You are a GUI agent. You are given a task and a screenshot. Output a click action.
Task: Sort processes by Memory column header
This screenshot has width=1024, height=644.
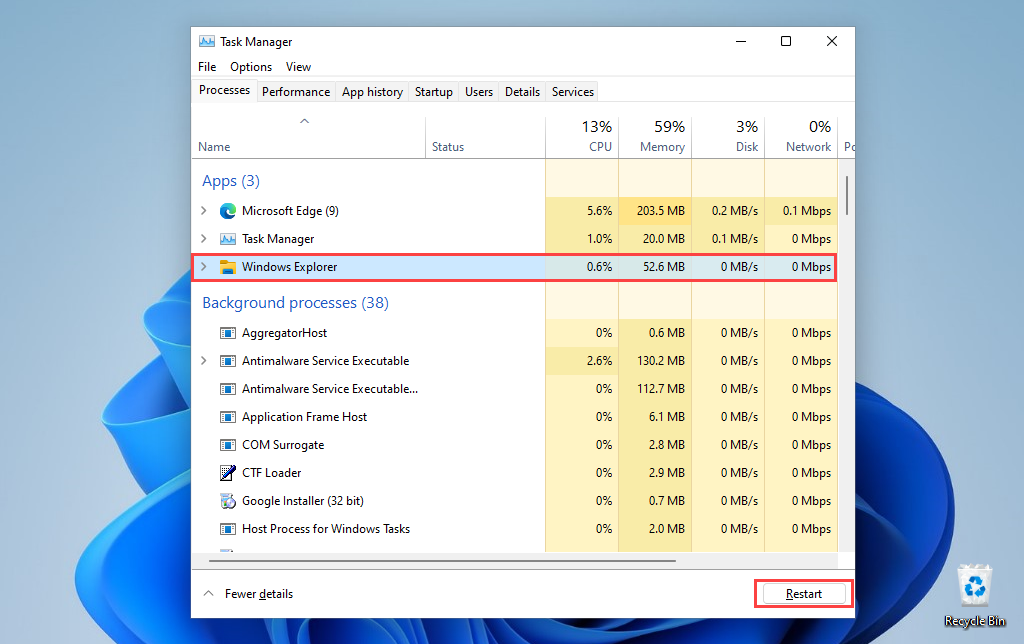coord(655,137)
